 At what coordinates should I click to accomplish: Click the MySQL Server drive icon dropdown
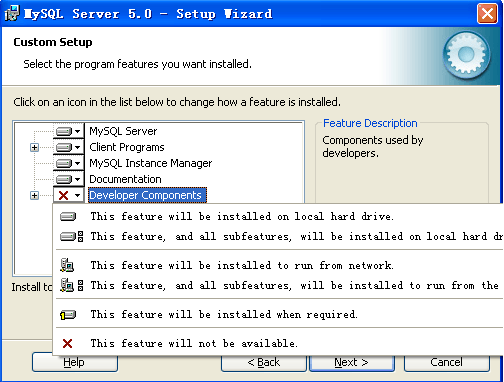pos(68,131)
